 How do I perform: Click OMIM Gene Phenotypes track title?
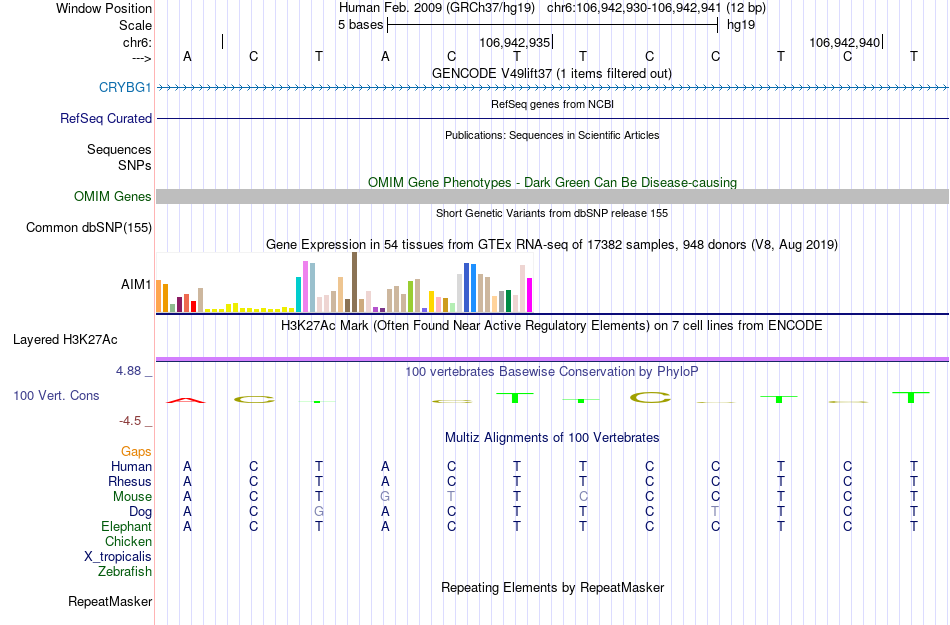point(552,182)
